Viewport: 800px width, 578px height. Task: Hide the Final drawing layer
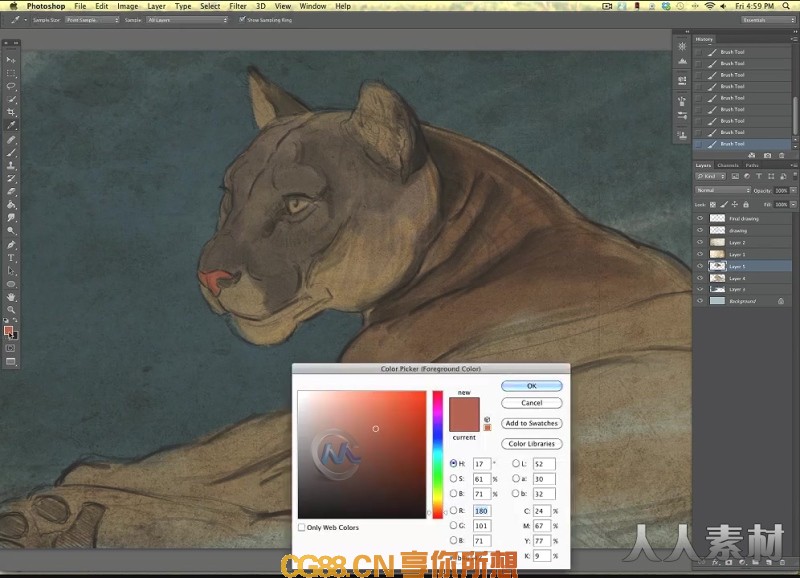pos(700,218)
